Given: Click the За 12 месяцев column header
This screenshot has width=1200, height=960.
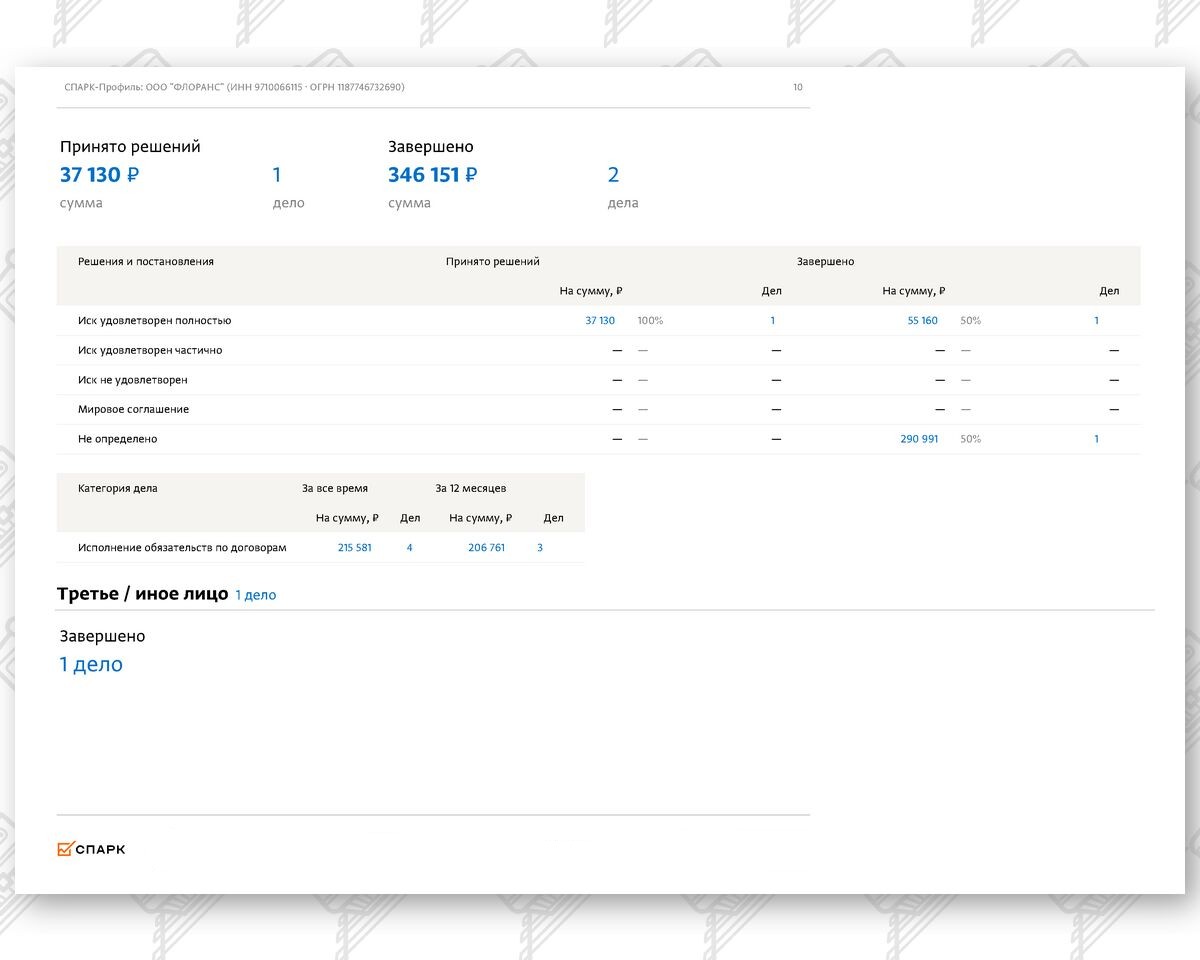Looking at the screenshot, I should tap(470, 489).
